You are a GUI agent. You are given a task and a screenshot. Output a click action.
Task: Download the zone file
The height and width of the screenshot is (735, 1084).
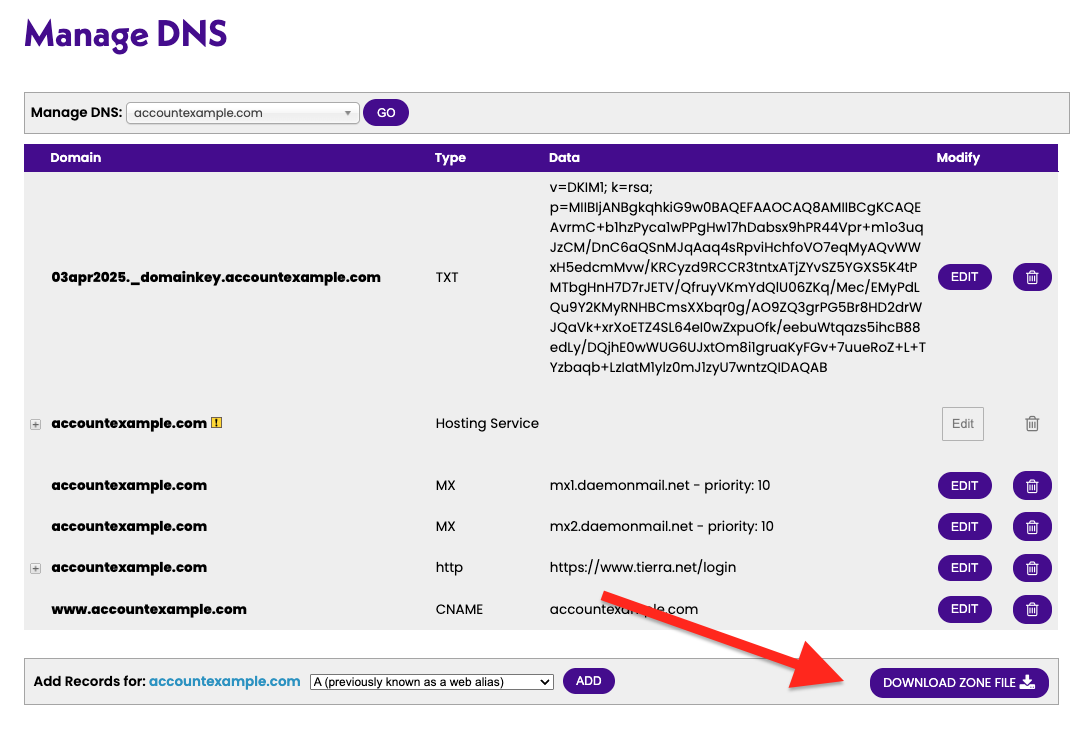click(x=958, y=683)
